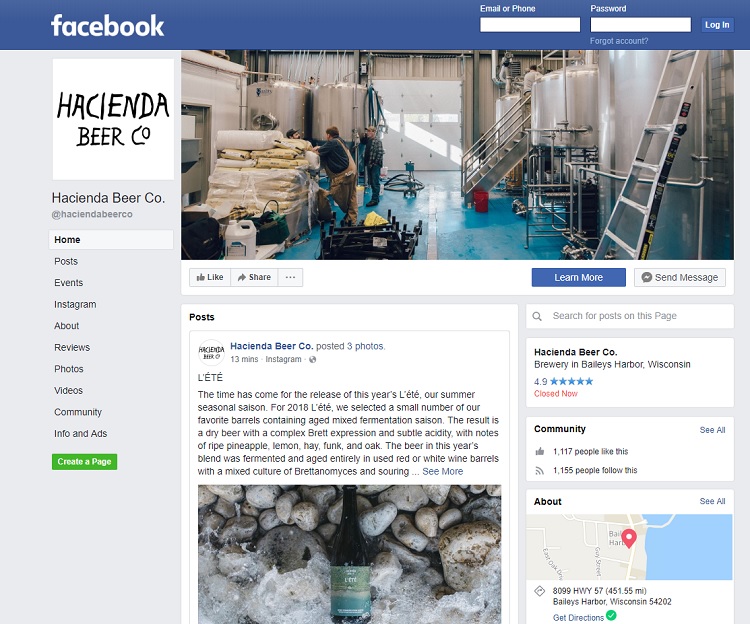The height and width of the screenshot is (624, 750).
Task: Open the Videos section
Action: point(68,391)
